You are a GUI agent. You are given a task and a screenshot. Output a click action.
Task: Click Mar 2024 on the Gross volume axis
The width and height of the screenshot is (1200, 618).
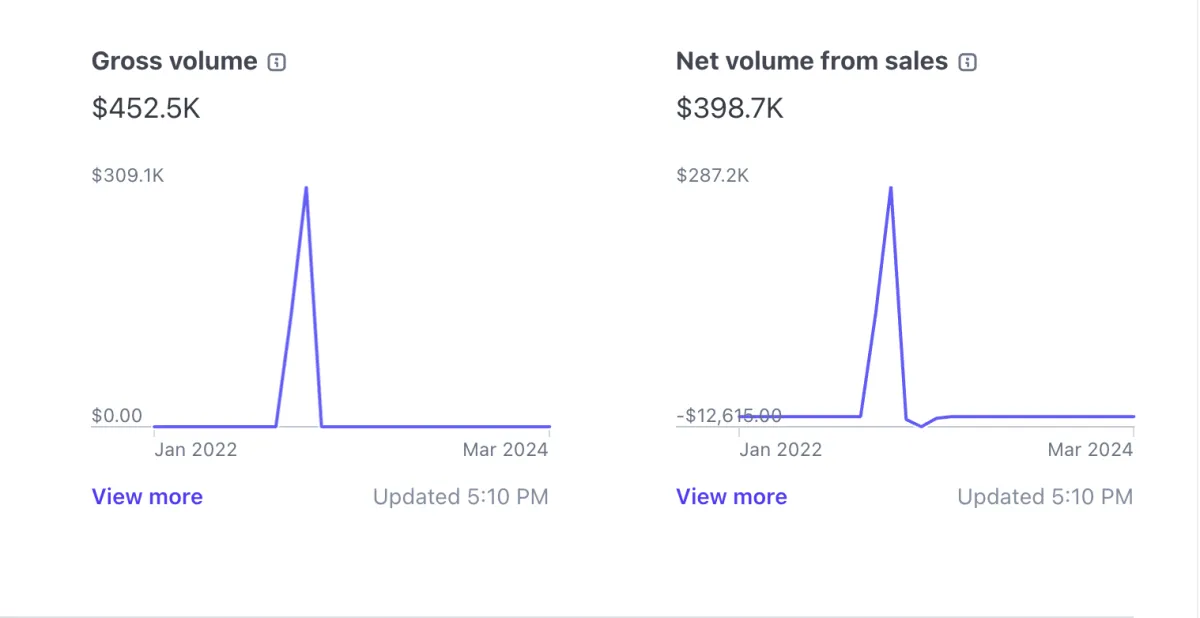[x=505, y=450]
